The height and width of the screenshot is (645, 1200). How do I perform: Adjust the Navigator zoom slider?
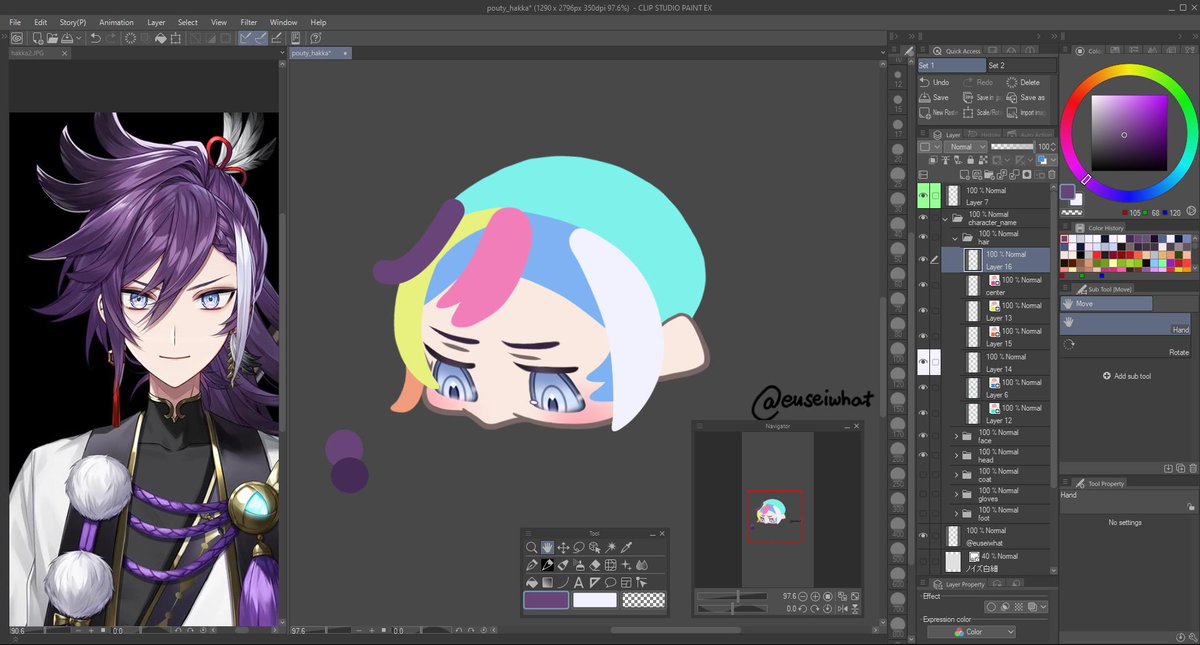732,596
